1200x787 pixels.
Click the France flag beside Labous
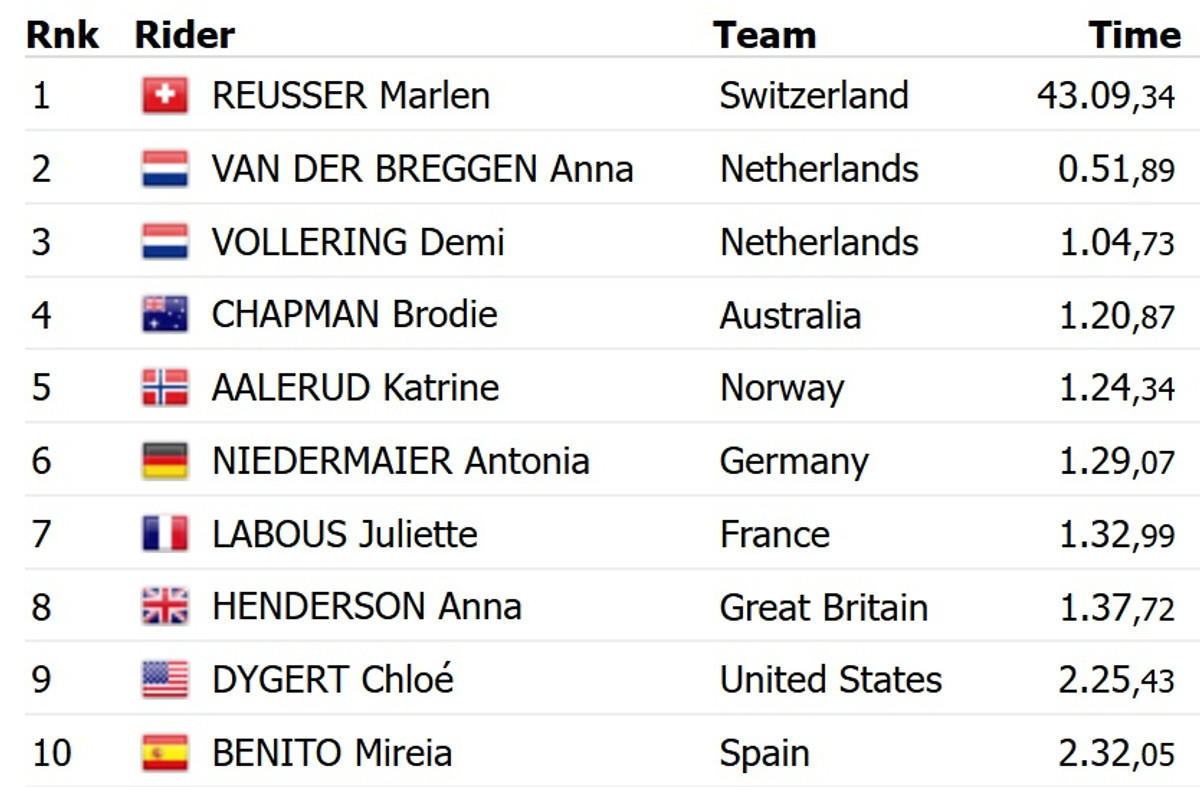point(165,534)
